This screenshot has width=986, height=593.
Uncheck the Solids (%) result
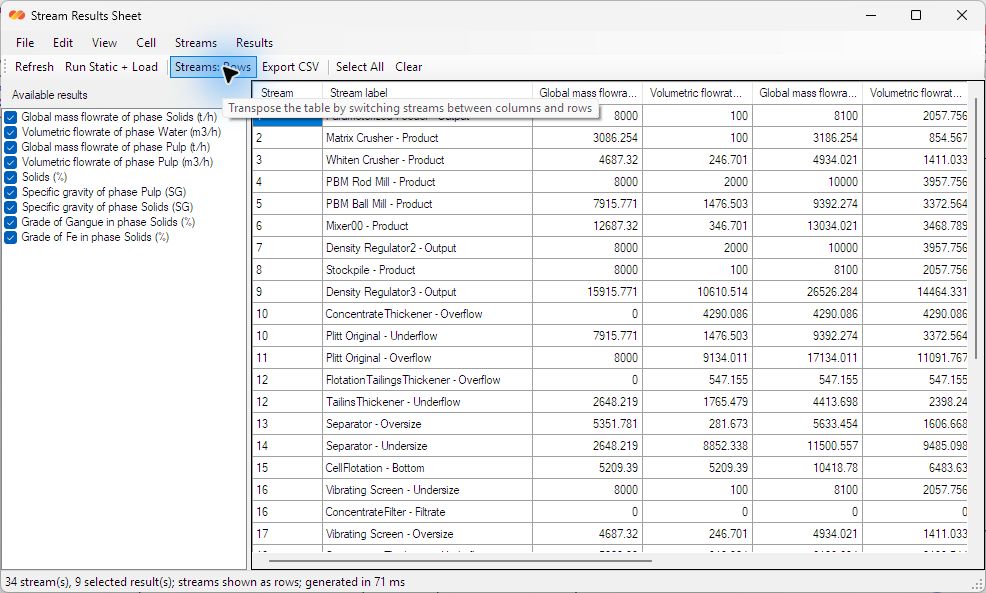pyautogui.click(x=11, y=177)
